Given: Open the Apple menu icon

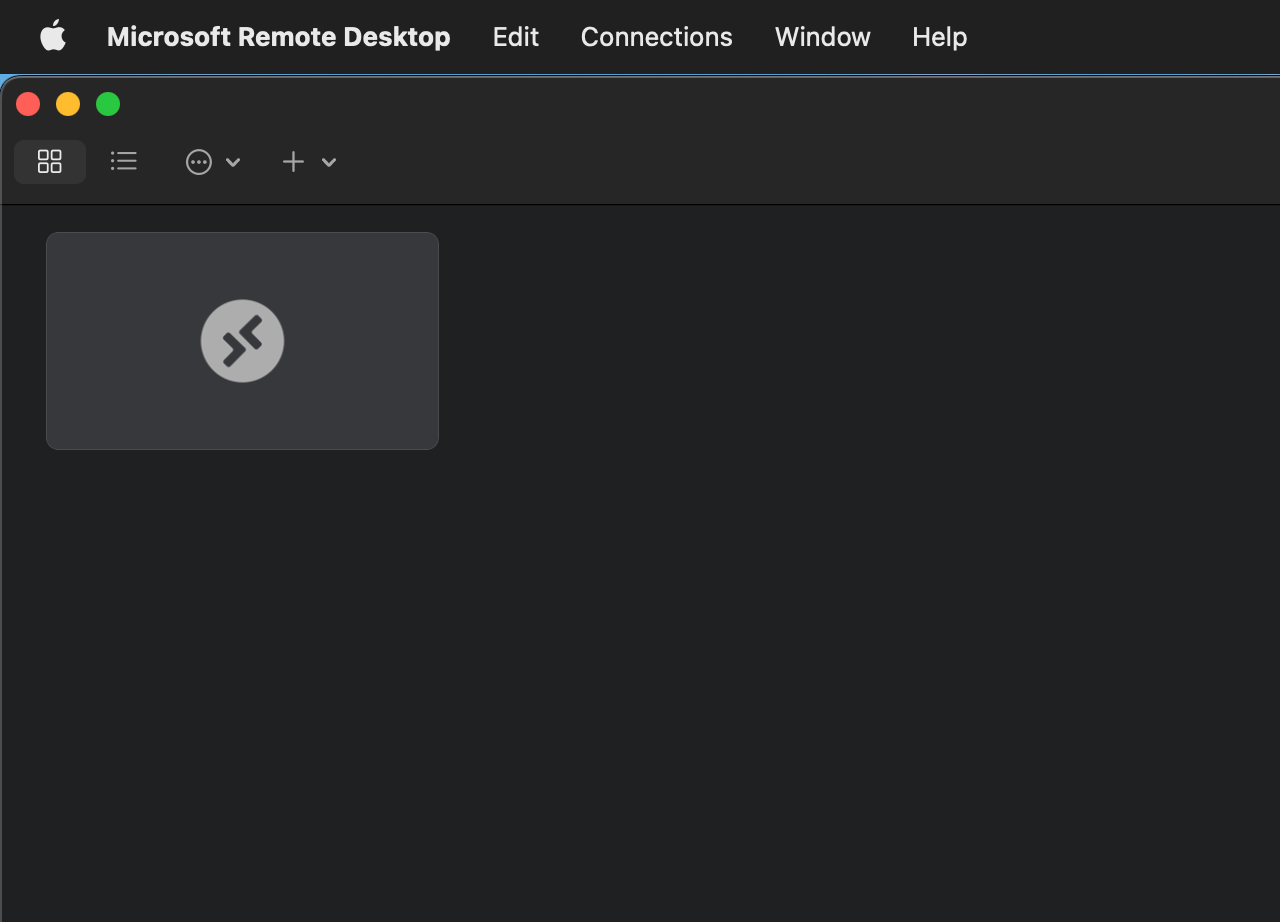Looking at the screenshot, I should pyautogui.click(x=52, y=36).
